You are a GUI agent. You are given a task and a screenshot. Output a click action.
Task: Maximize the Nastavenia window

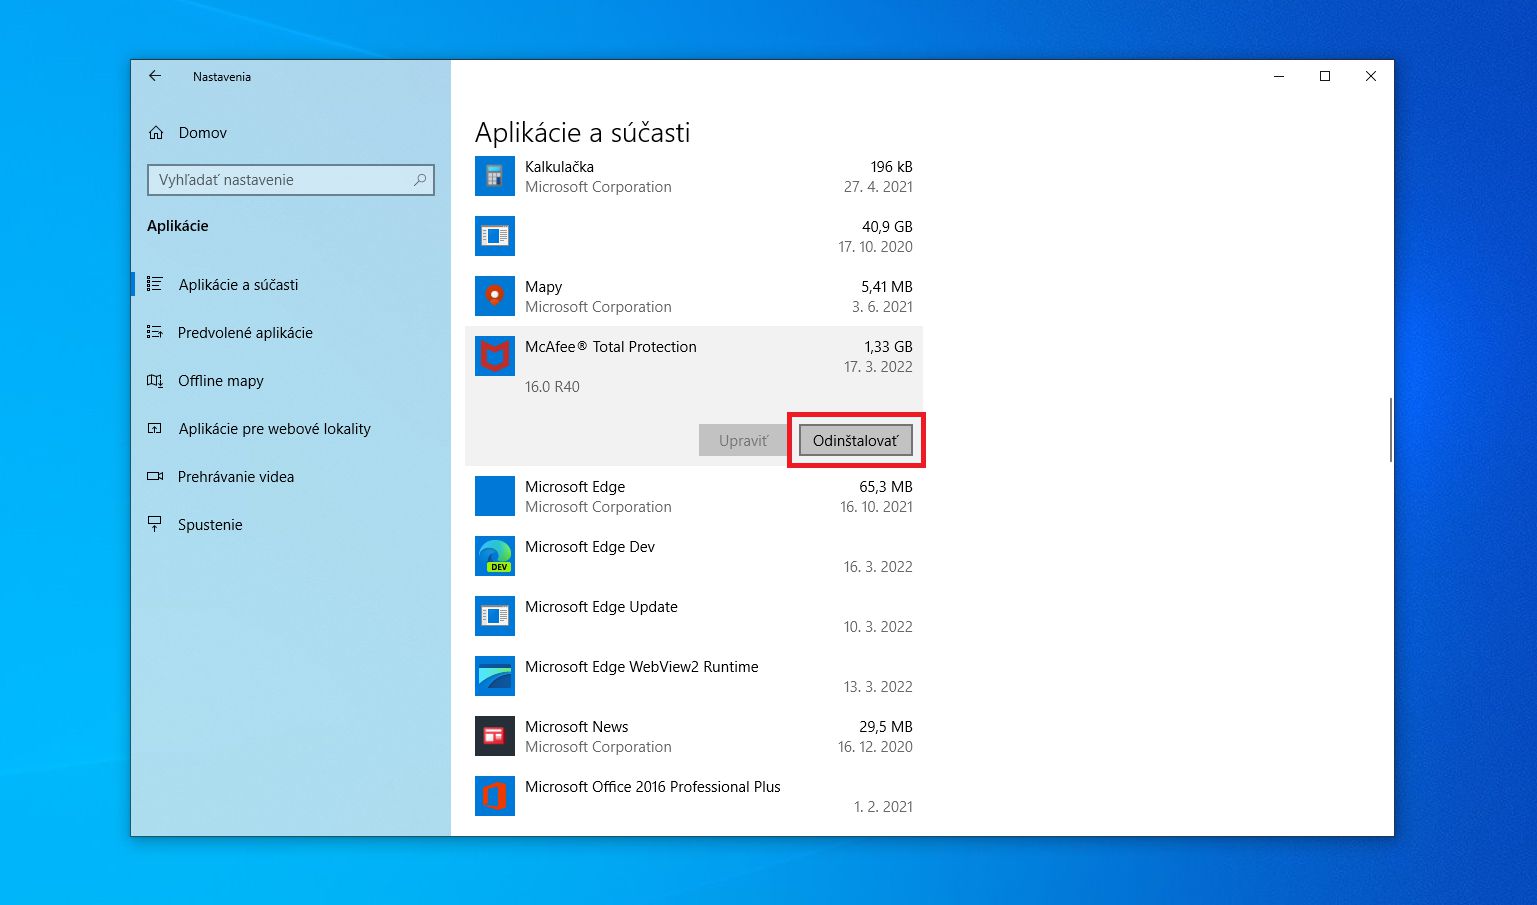click(x=1325, y=76)
